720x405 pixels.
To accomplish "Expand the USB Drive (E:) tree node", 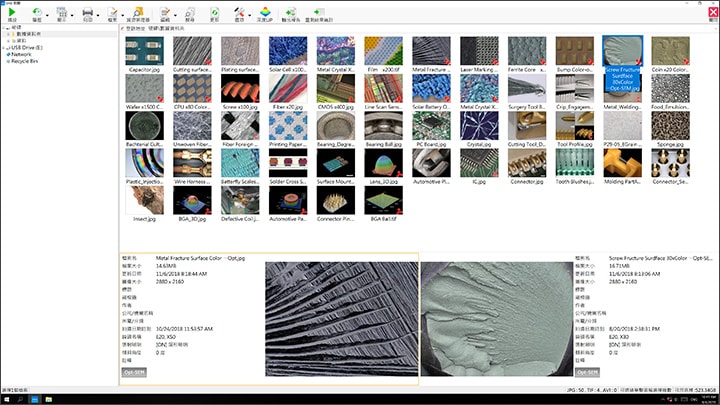I will click(x=3, y=46).
